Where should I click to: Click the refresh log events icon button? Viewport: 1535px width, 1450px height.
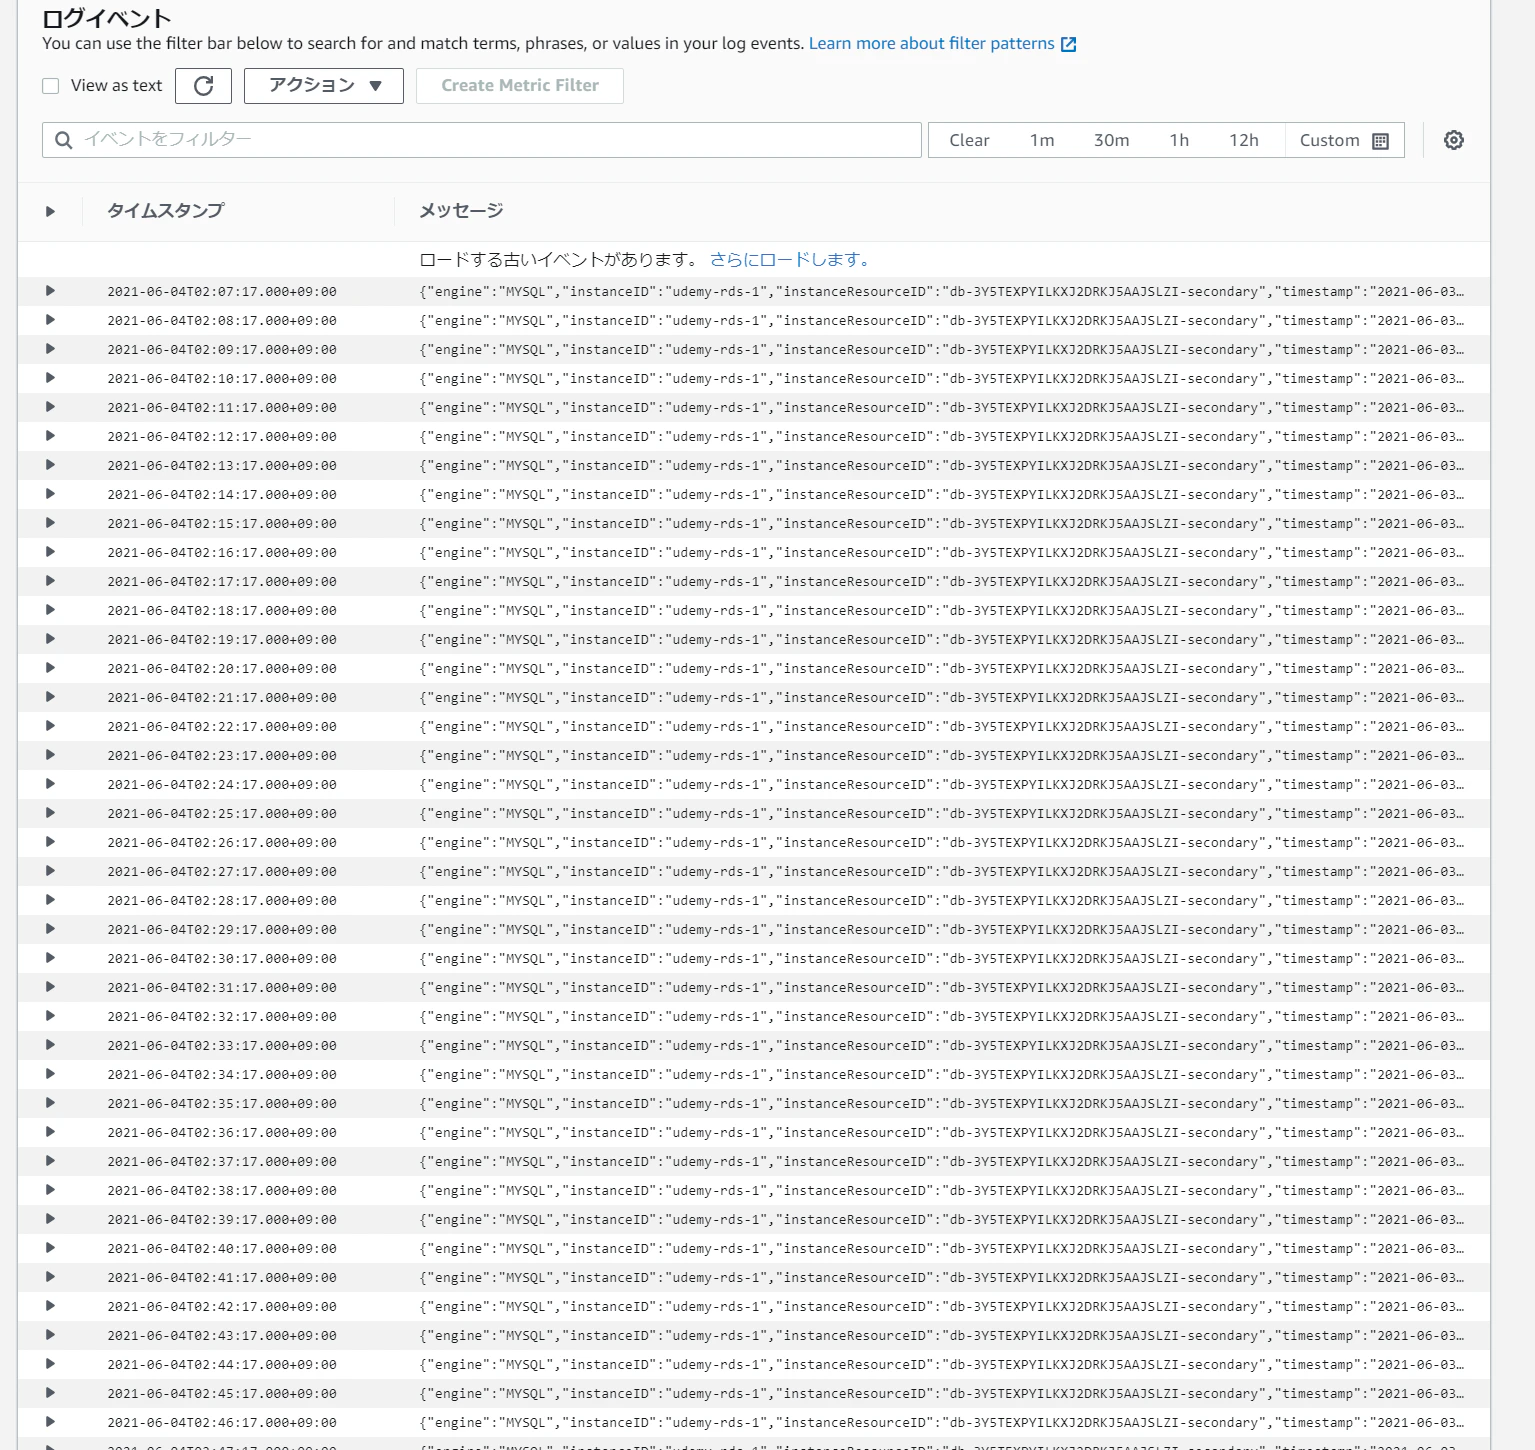(203, 86)
